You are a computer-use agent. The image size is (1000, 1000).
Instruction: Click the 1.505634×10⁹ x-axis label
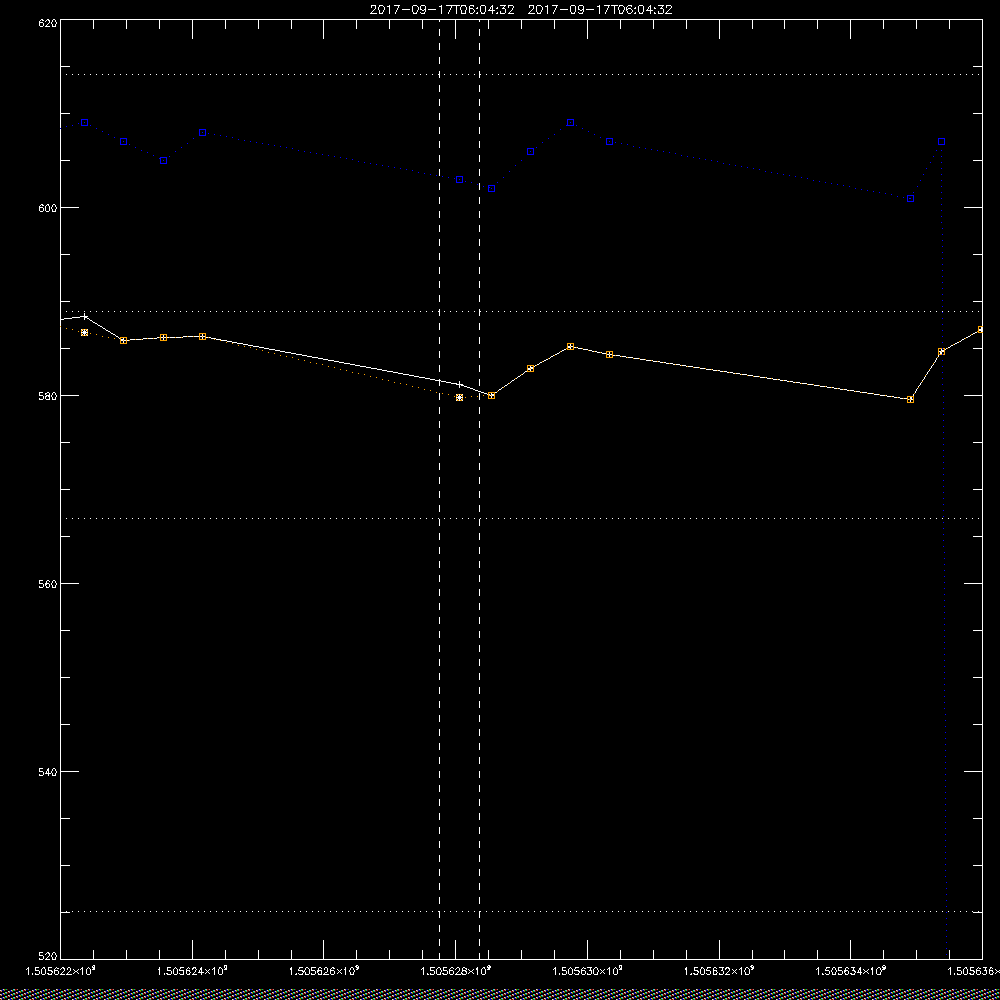pyautogui.click(x=851, y=971)
